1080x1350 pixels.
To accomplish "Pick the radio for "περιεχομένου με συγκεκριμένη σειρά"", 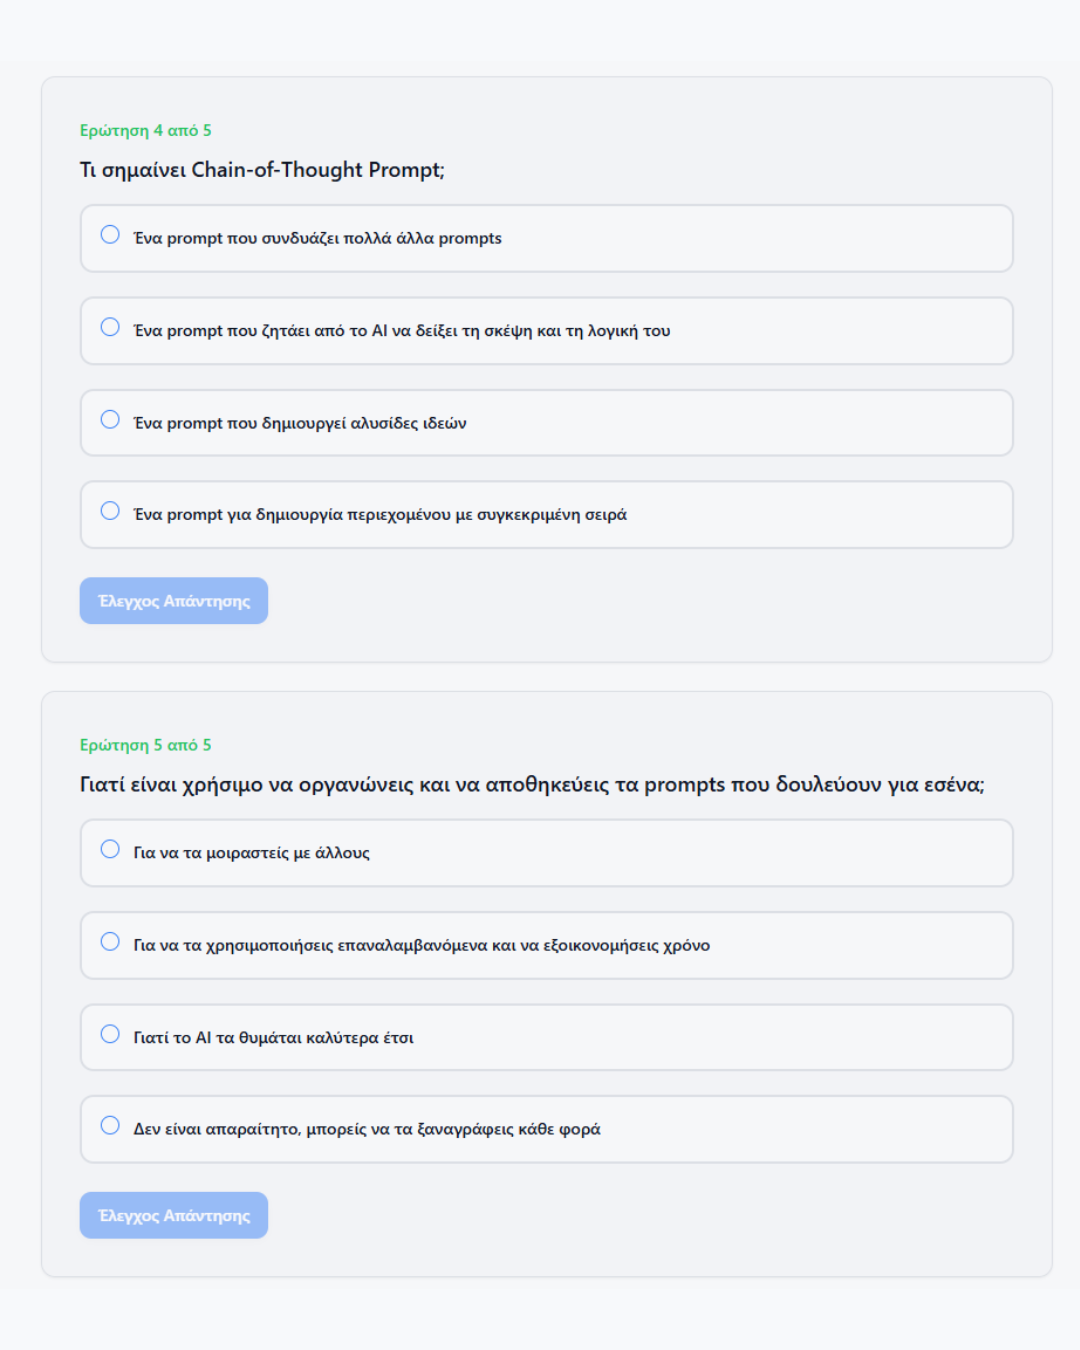I will pyautogui.click(x=110, y=511).
